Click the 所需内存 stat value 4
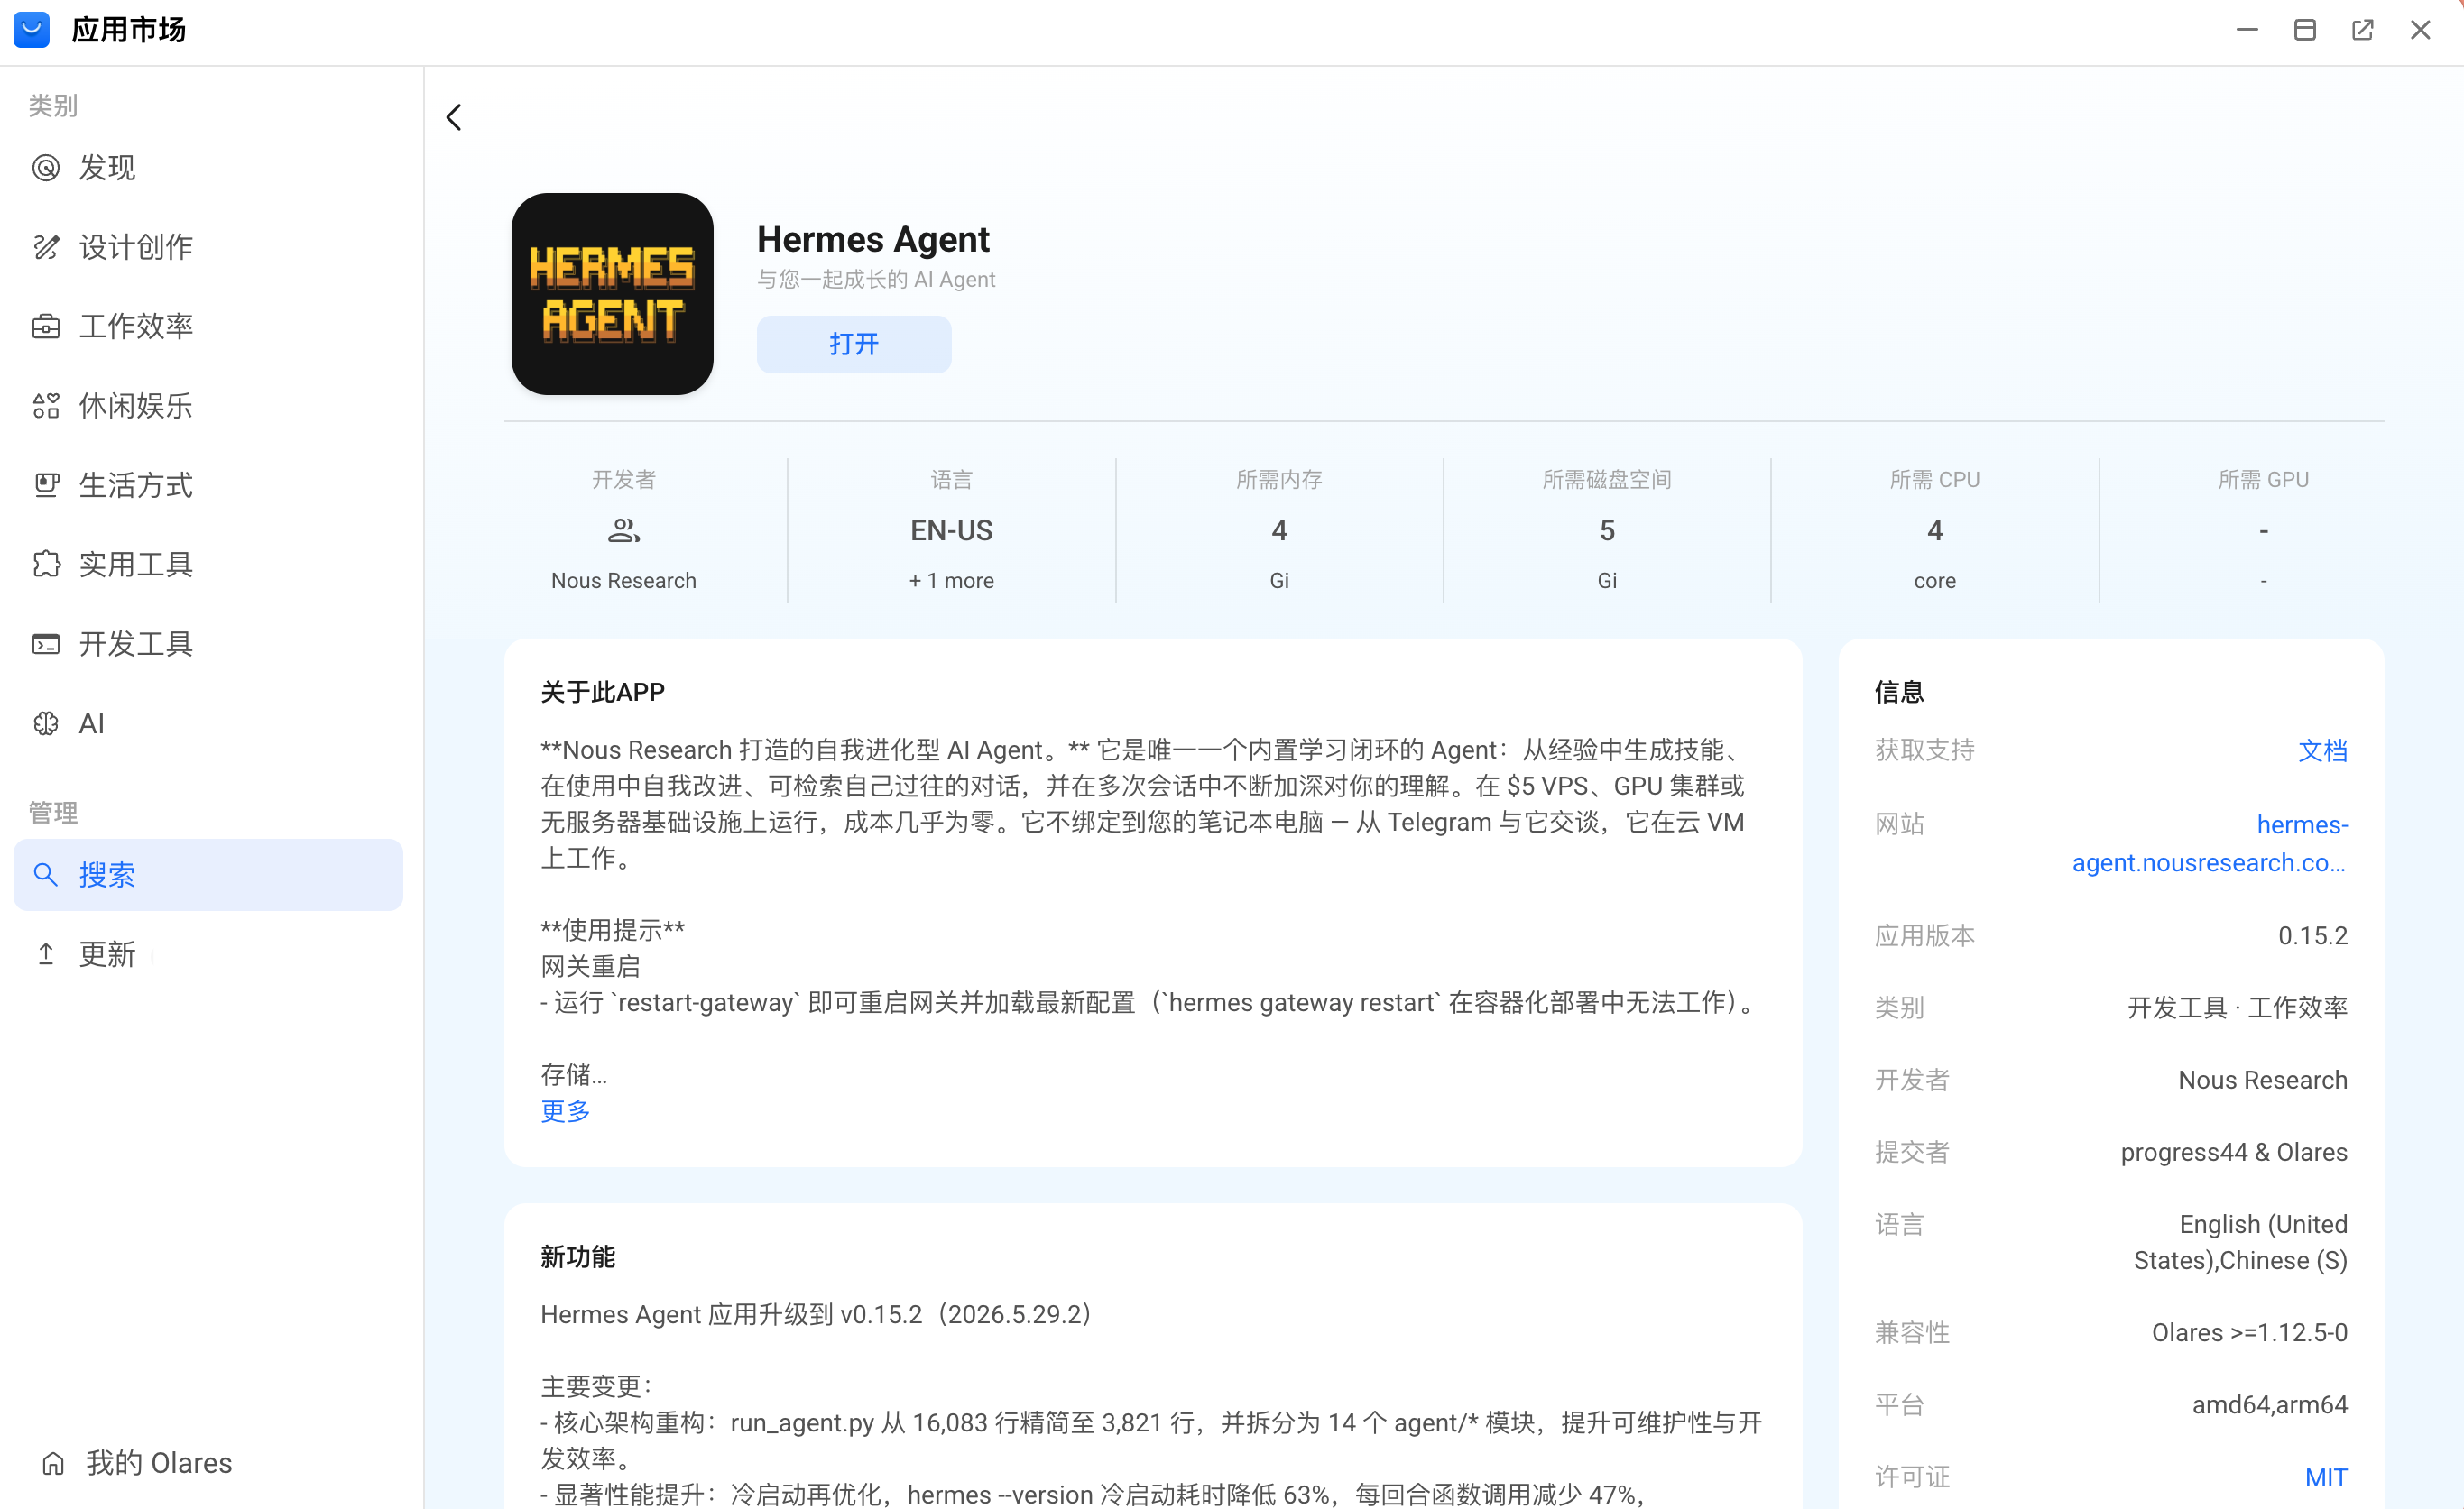 coord(1279,530)
